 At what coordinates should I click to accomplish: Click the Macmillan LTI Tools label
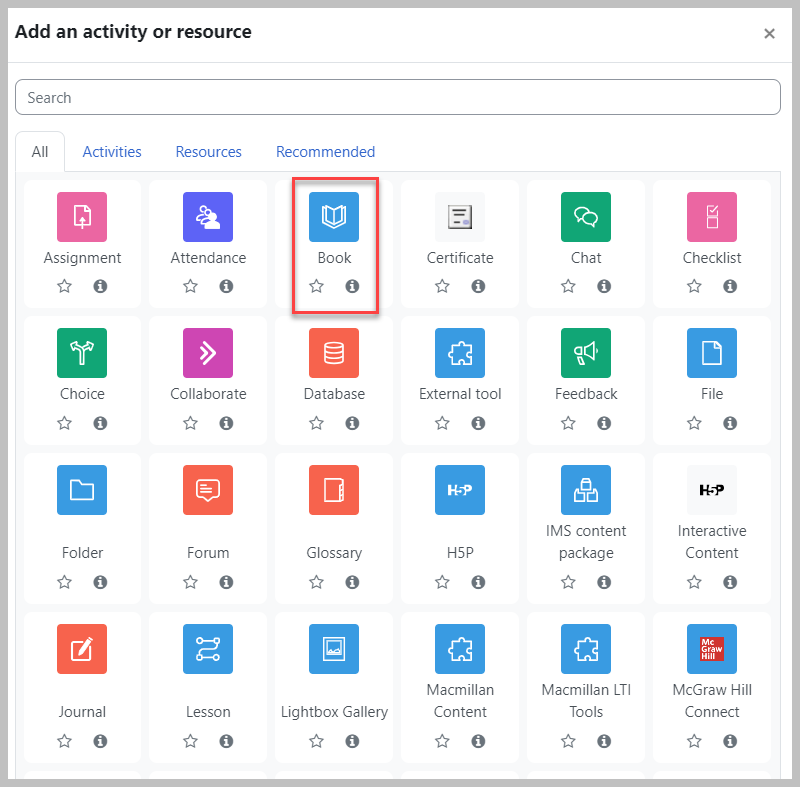click(x=586, y=701)
